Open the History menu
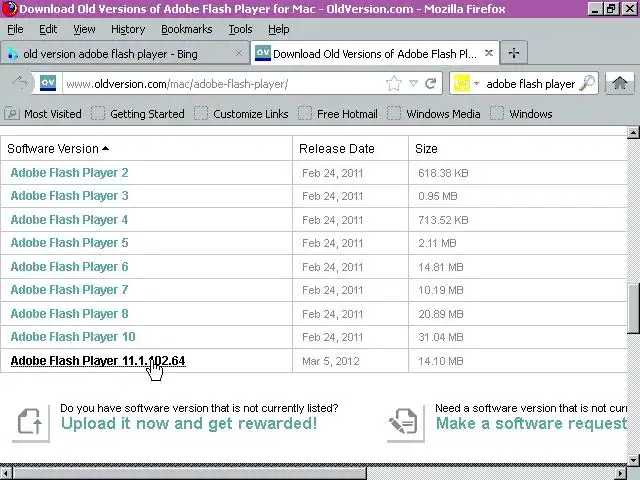Image resolution: width=640 pixels, height=480 pixels. pyautogui.click(x=128, y=29)
